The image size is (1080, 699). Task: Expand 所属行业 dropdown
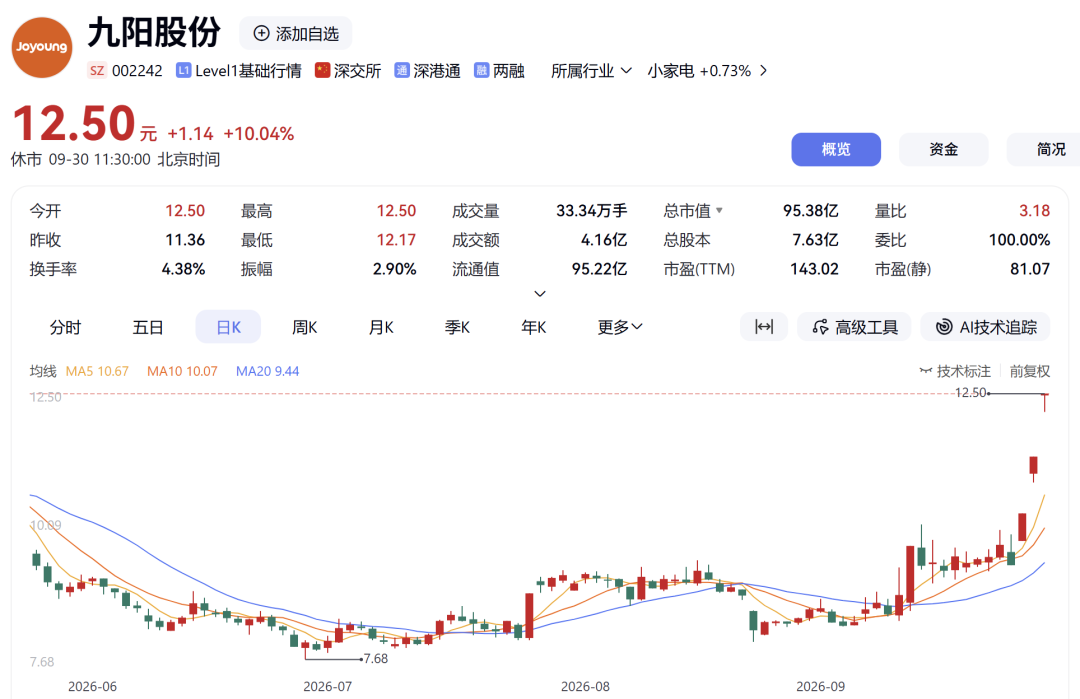[x=591, y=70]
